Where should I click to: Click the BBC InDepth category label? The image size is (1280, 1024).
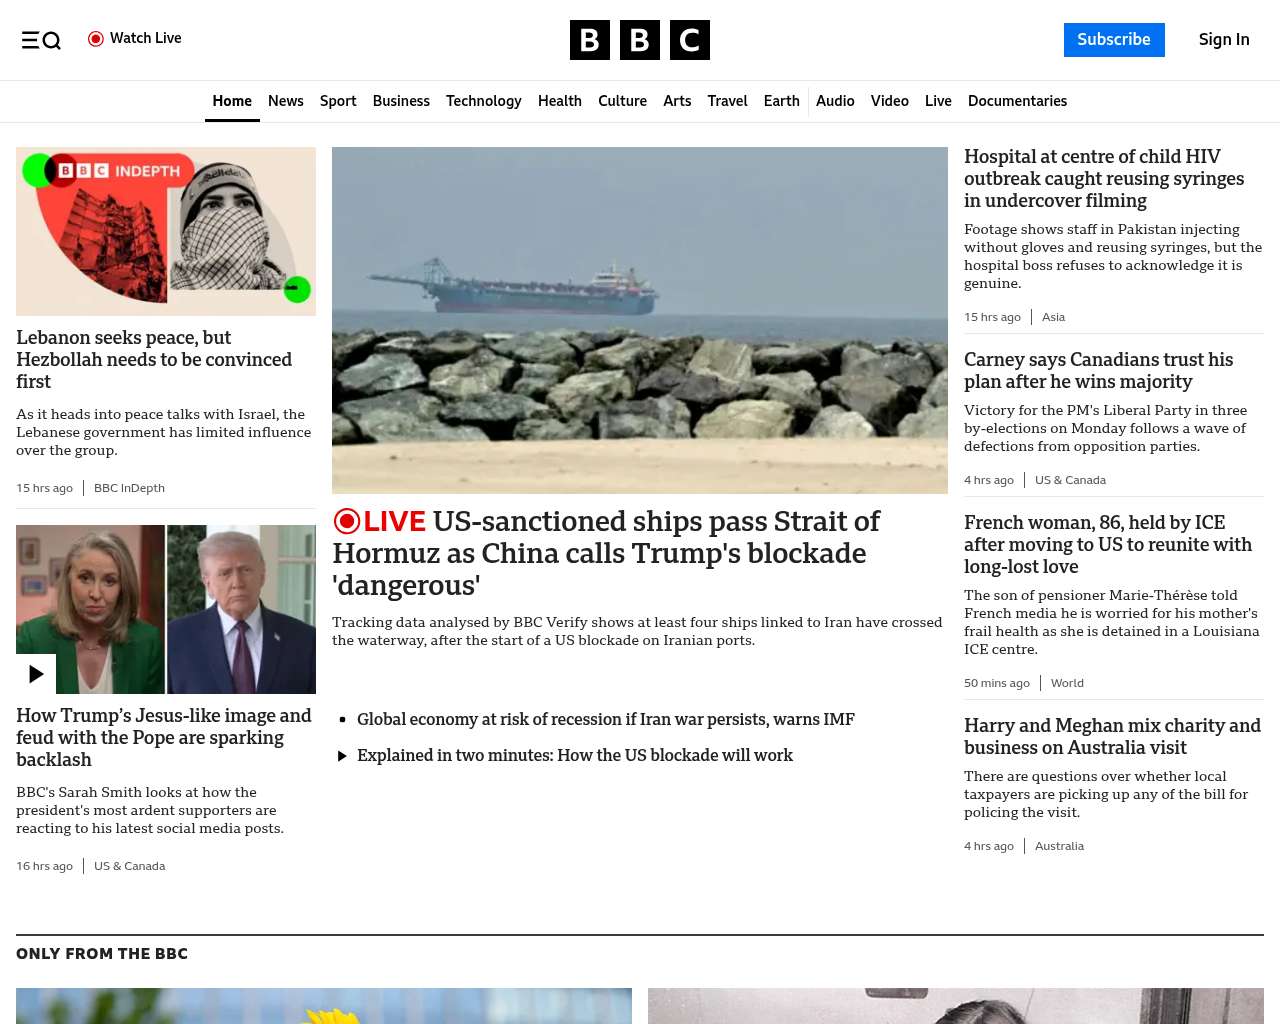coord(129,488)
